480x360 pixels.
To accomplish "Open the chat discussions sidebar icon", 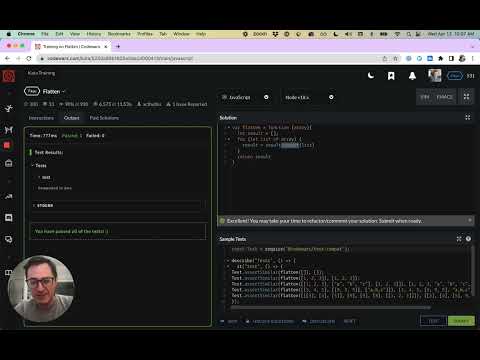I will [9, 218].
